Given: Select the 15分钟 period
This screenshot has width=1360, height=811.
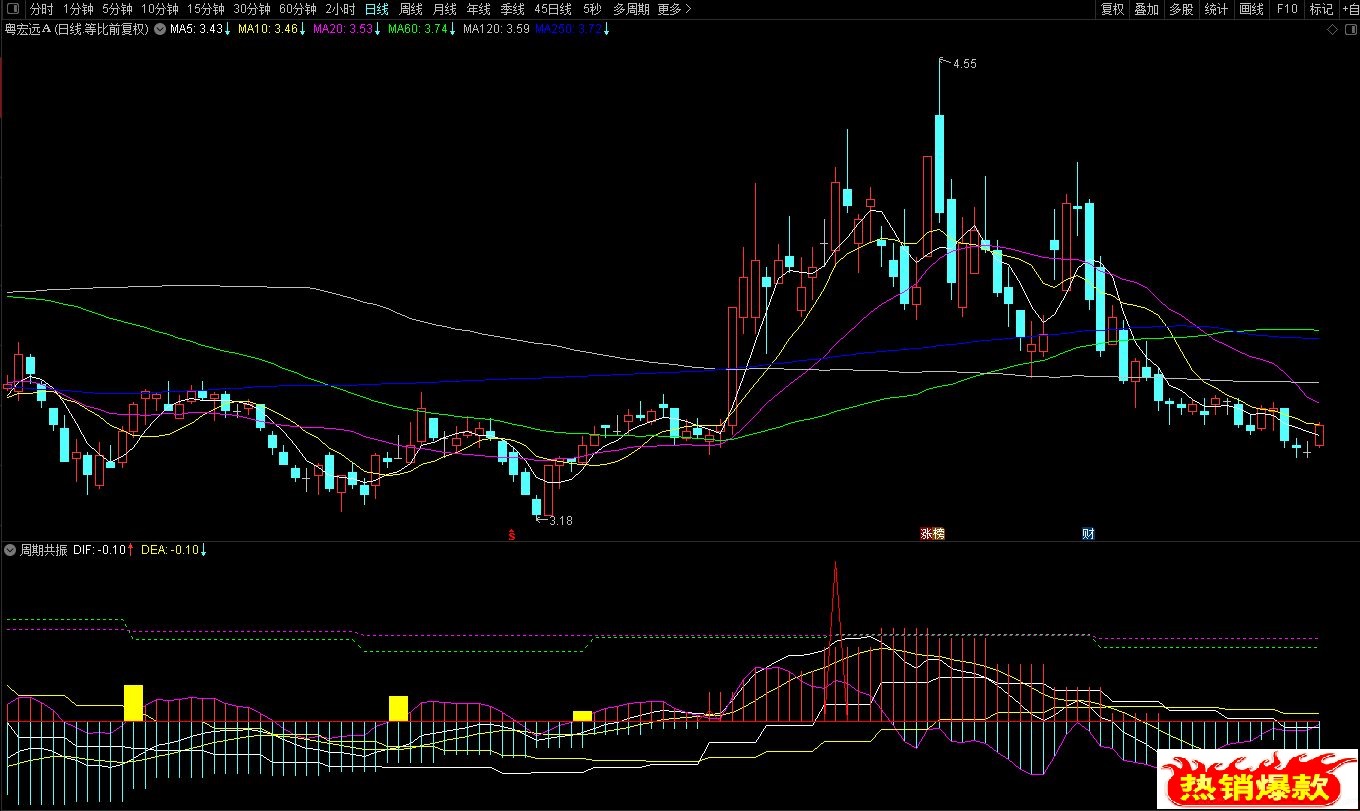Looking at the screenshot, I should click(x=206, y=9).
